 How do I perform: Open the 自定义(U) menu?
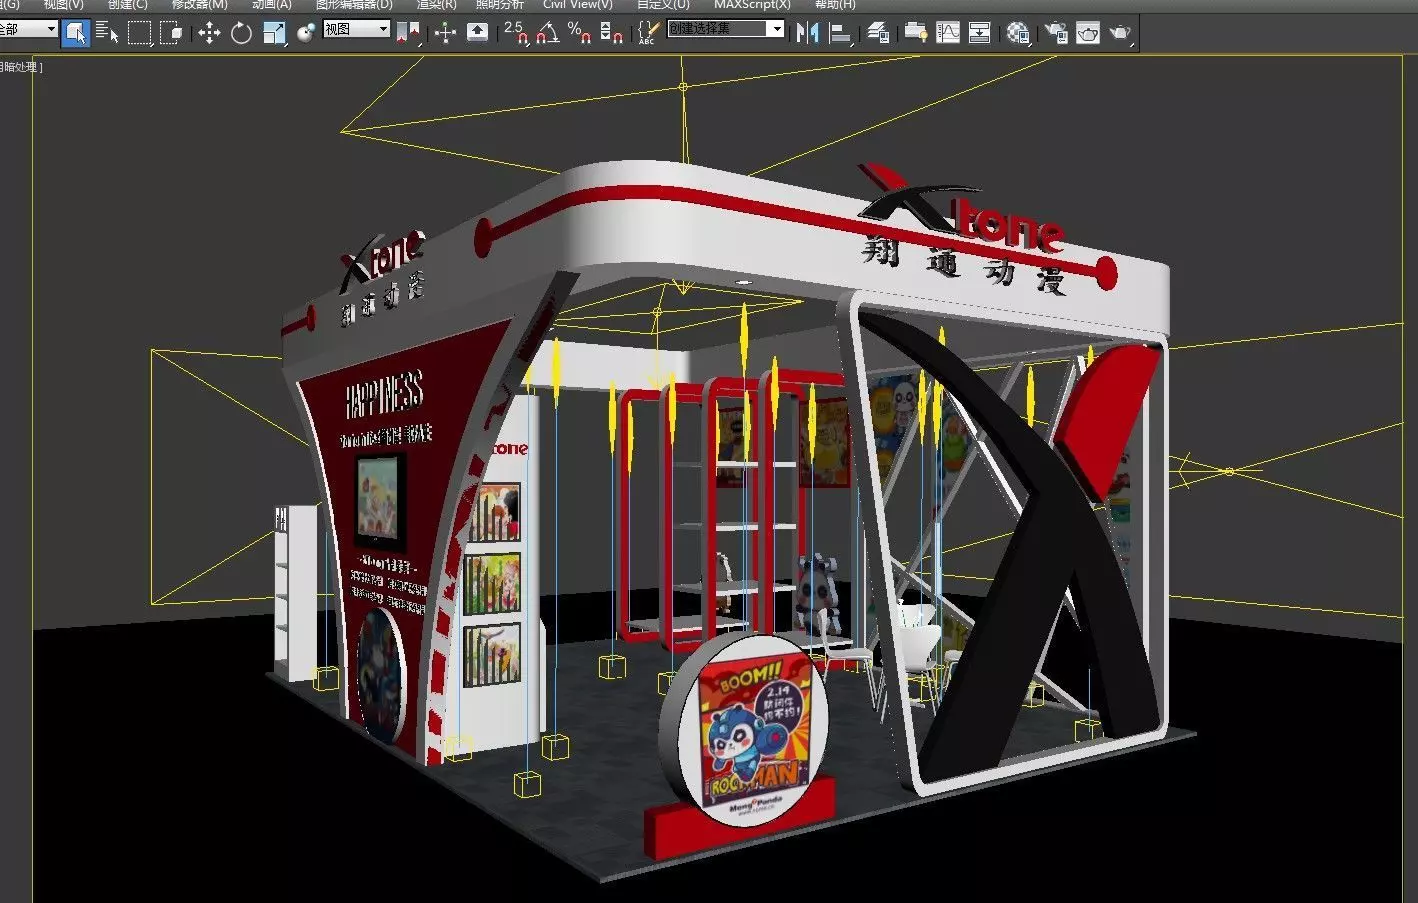[x=663, y=5]
